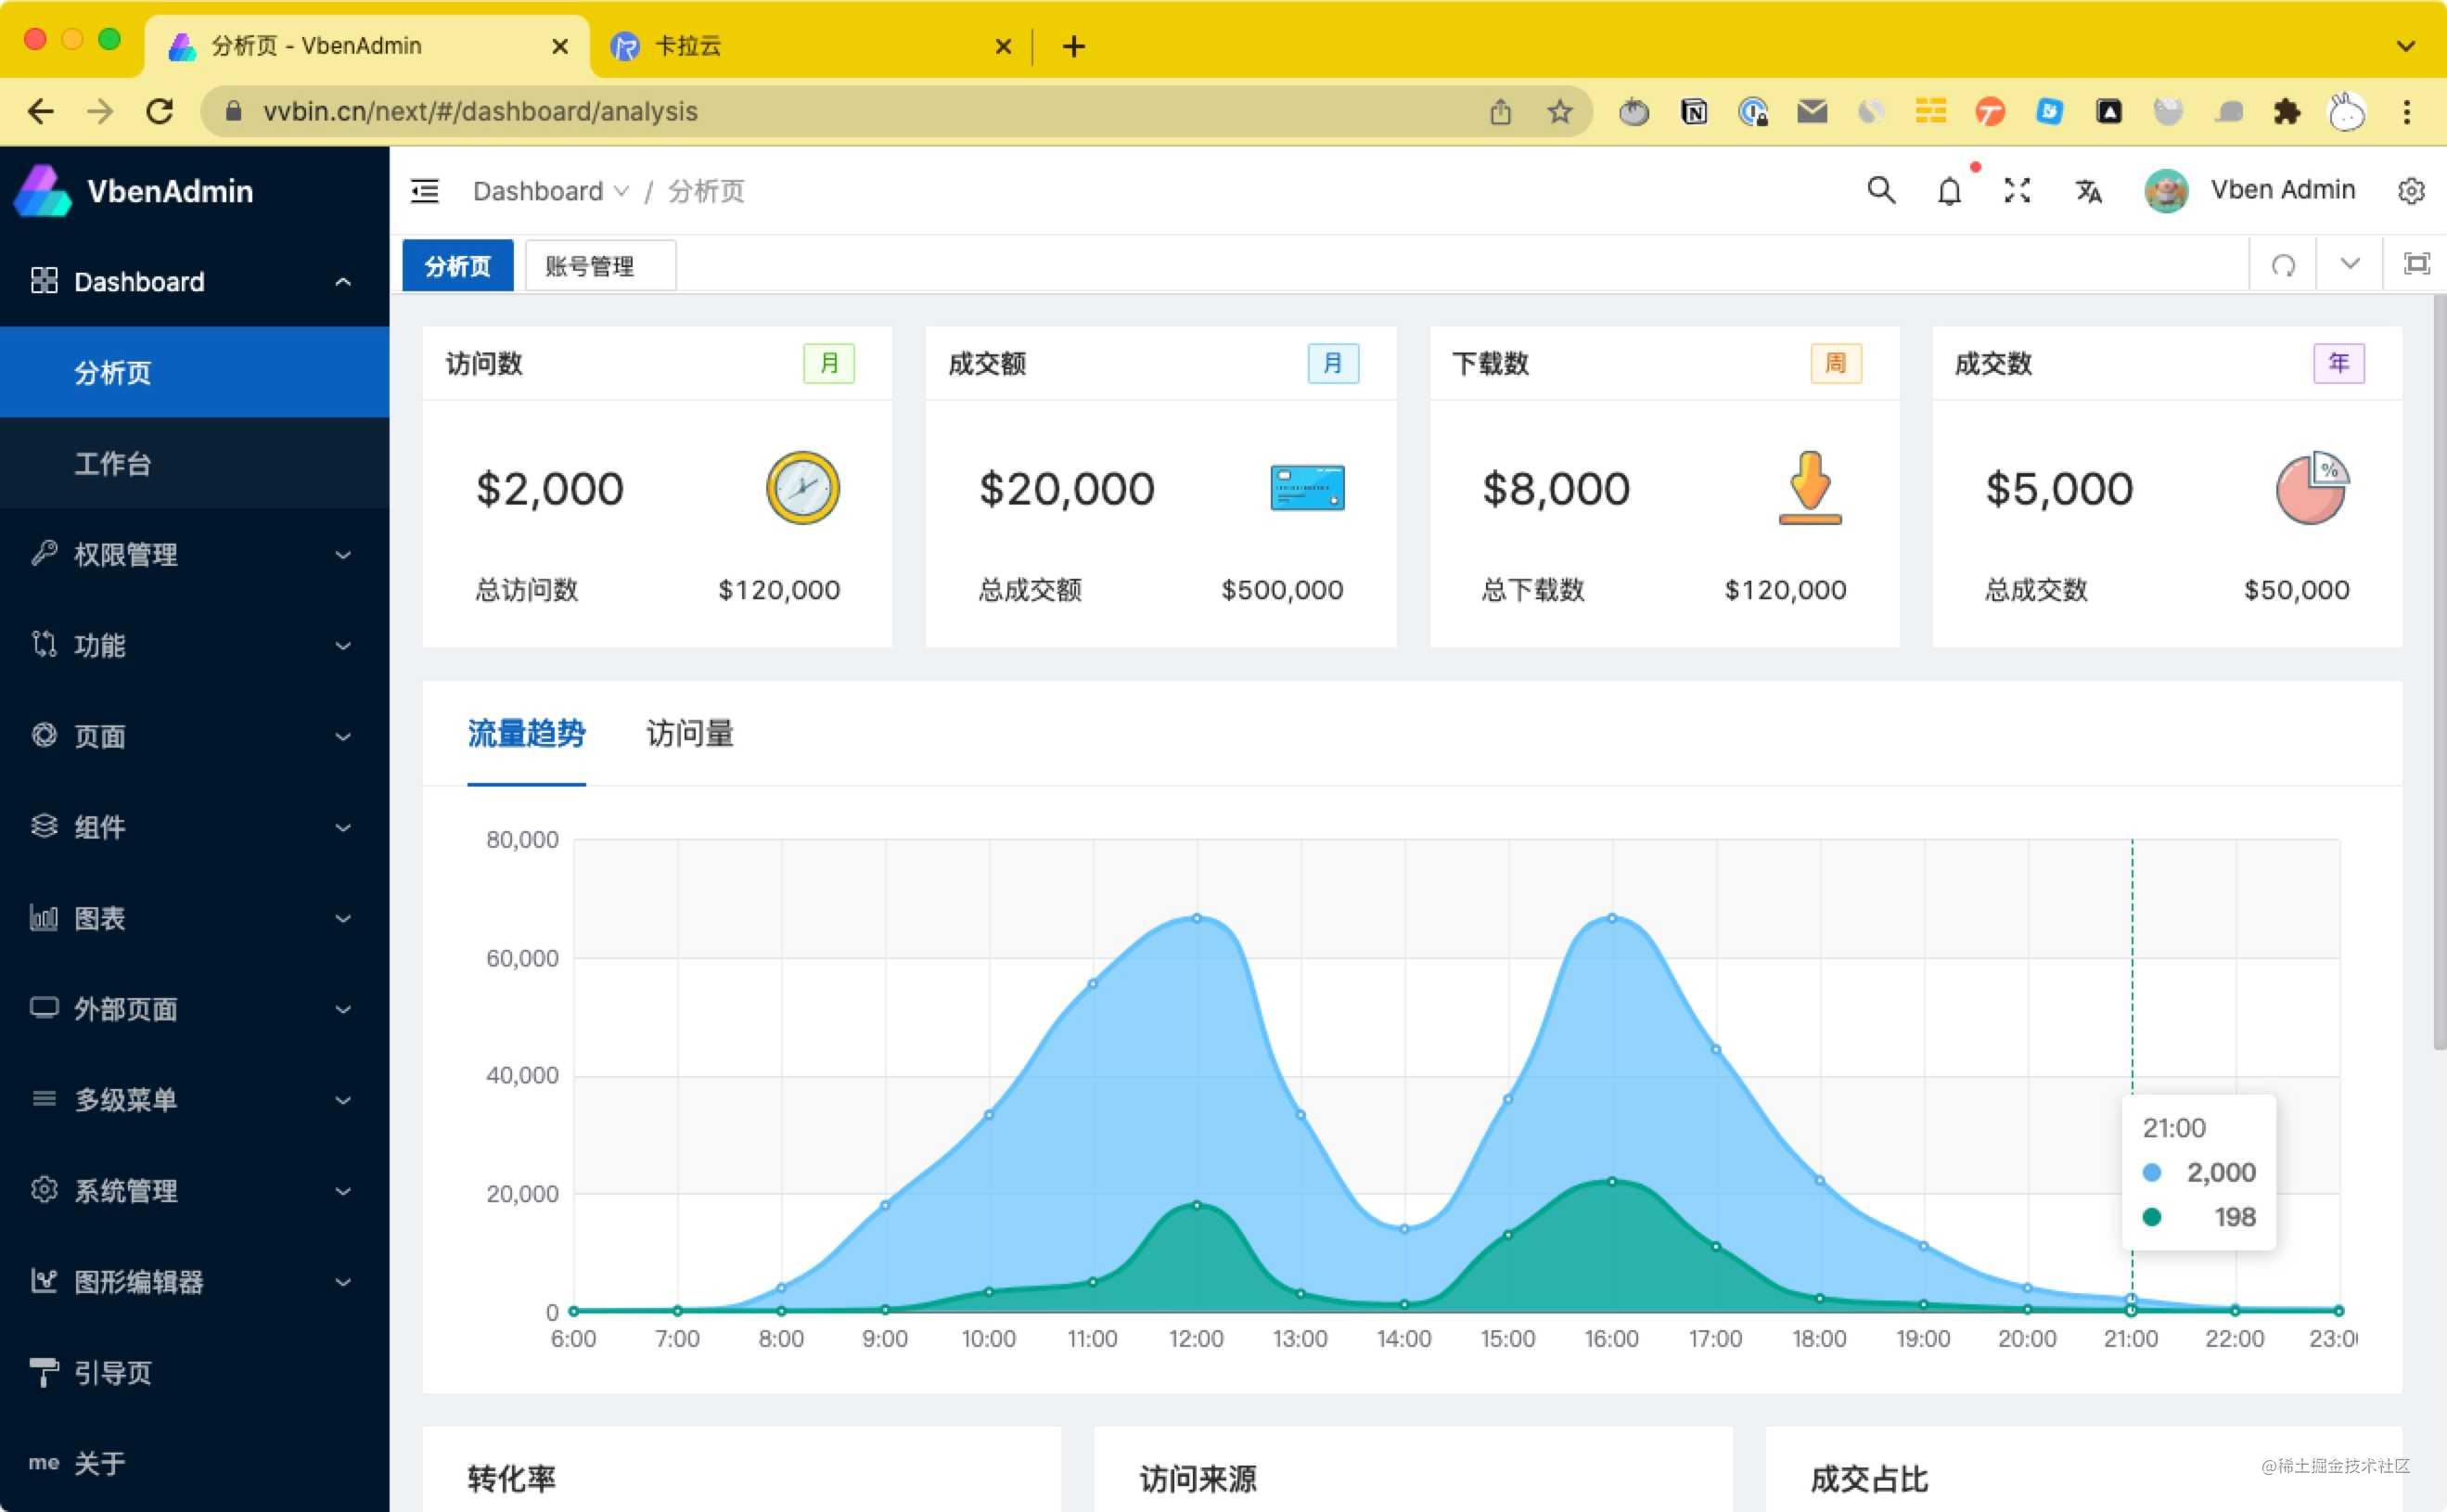Open the global search icon
2447x1512 pixels.
click(x=1881, y=190)
